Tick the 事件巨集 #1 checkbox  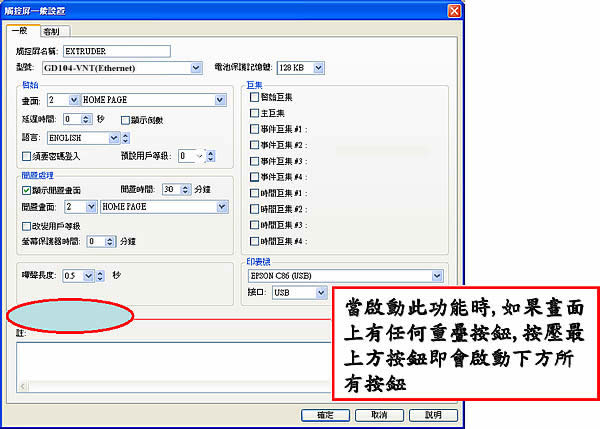[x=254, y=129]
